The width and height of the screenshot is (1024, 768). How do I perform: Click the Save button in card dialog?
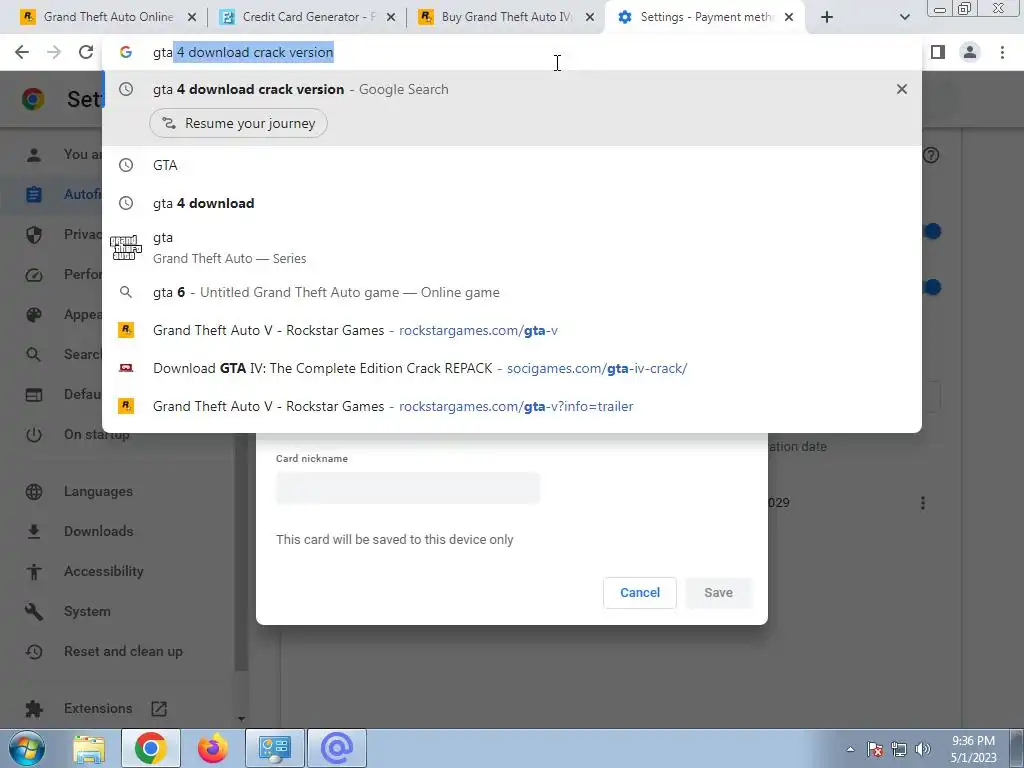point(718,592)
